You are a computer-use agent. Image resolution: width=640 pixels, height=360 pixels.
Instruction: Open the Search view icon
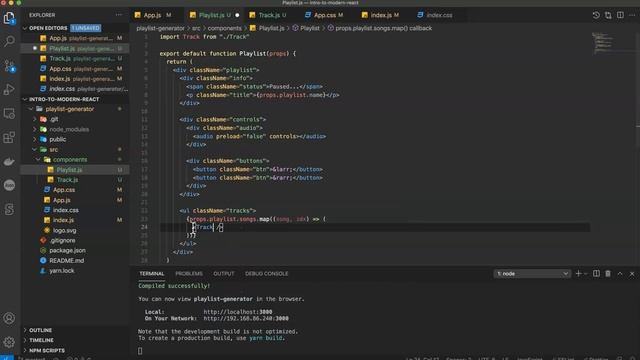pyautogui.click(x=9, y=41)
